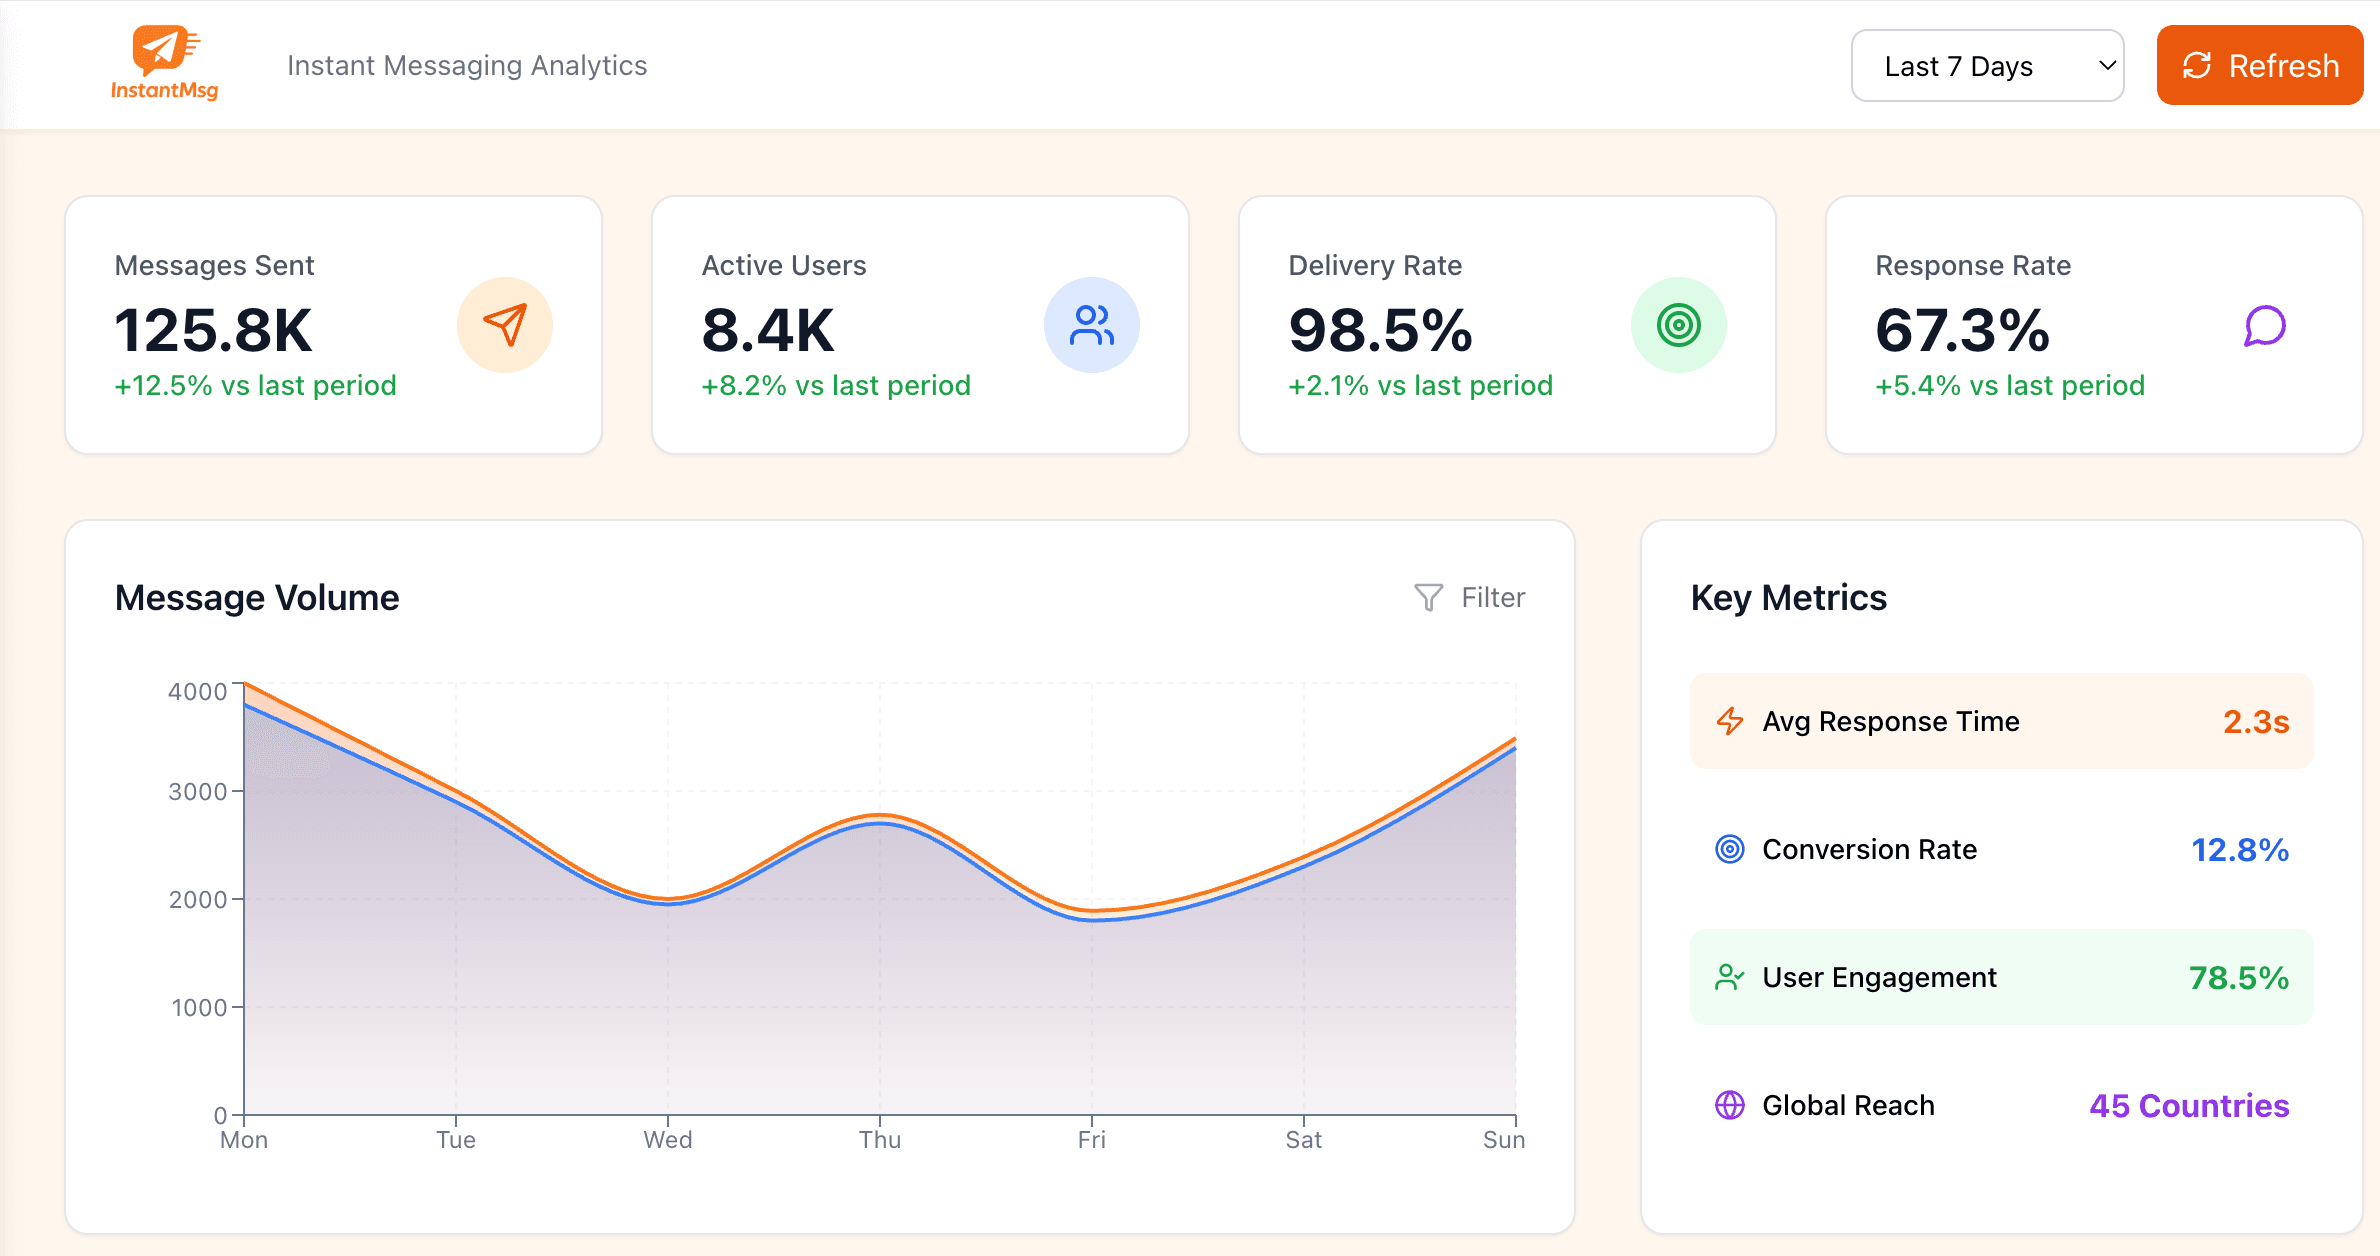The width and height of the screenshot is (2380, 1256).
Task: Click the Response Rate chat bubble icon
Action: point(2264,325)
